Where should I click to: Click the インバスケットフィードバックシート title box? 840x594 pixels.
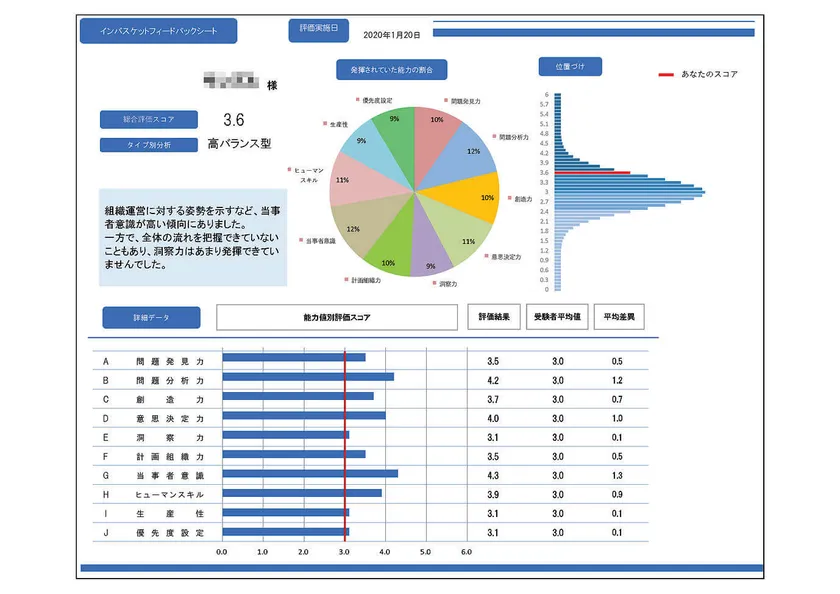pyautogui.click(x=159, y=31)
